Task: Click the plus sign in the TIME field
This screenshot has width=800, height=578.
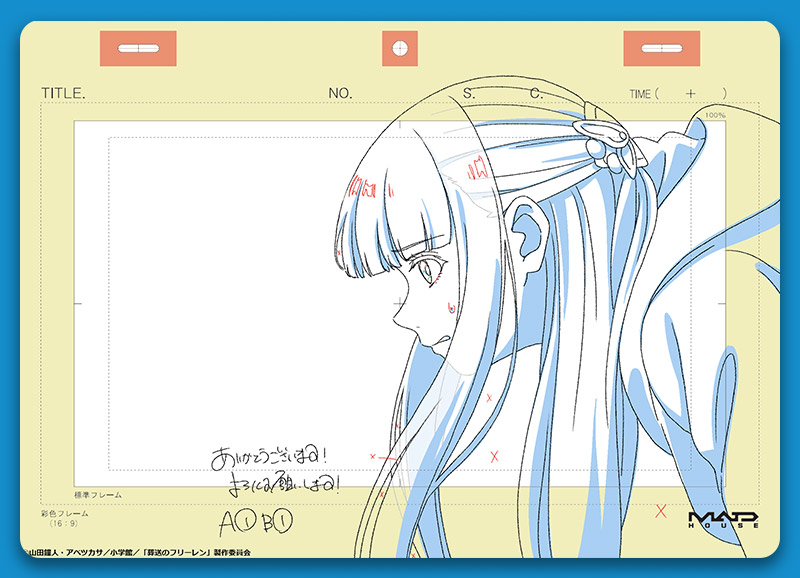Action: click(x=690, y=93)
